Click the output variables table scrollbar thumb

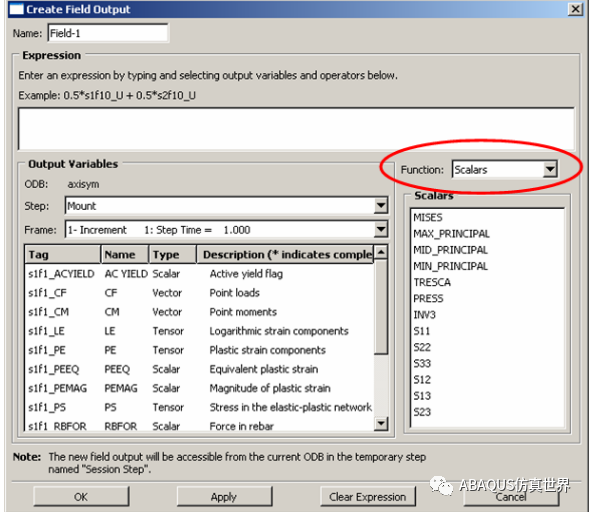click(x=381, y=307)
